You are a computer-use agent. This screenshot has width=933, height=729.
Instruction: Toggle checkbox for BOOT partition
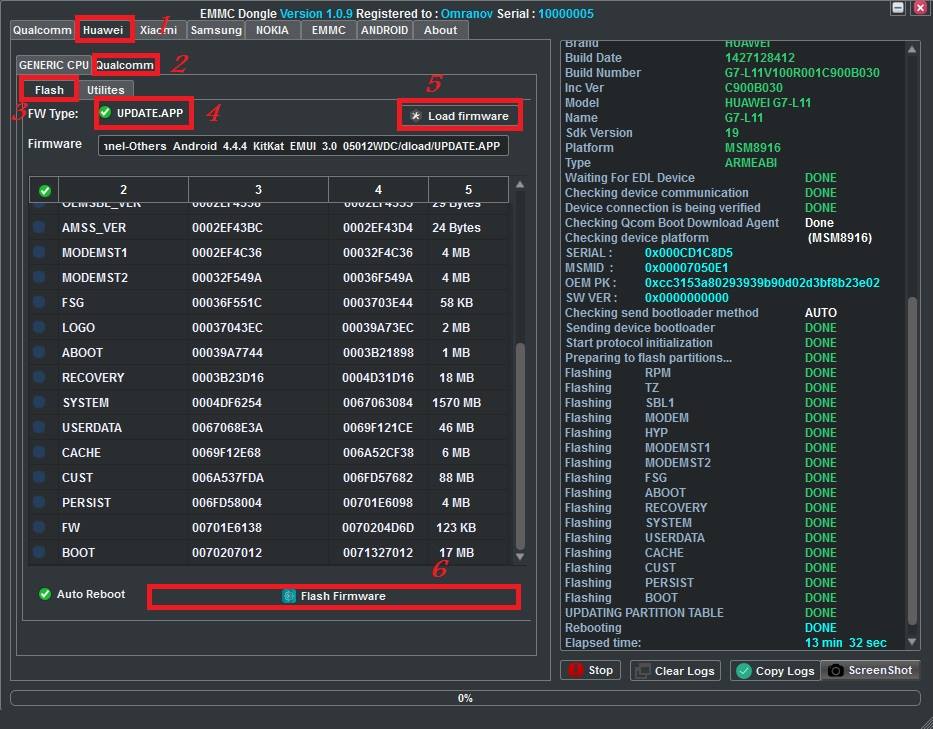point(39,552)
